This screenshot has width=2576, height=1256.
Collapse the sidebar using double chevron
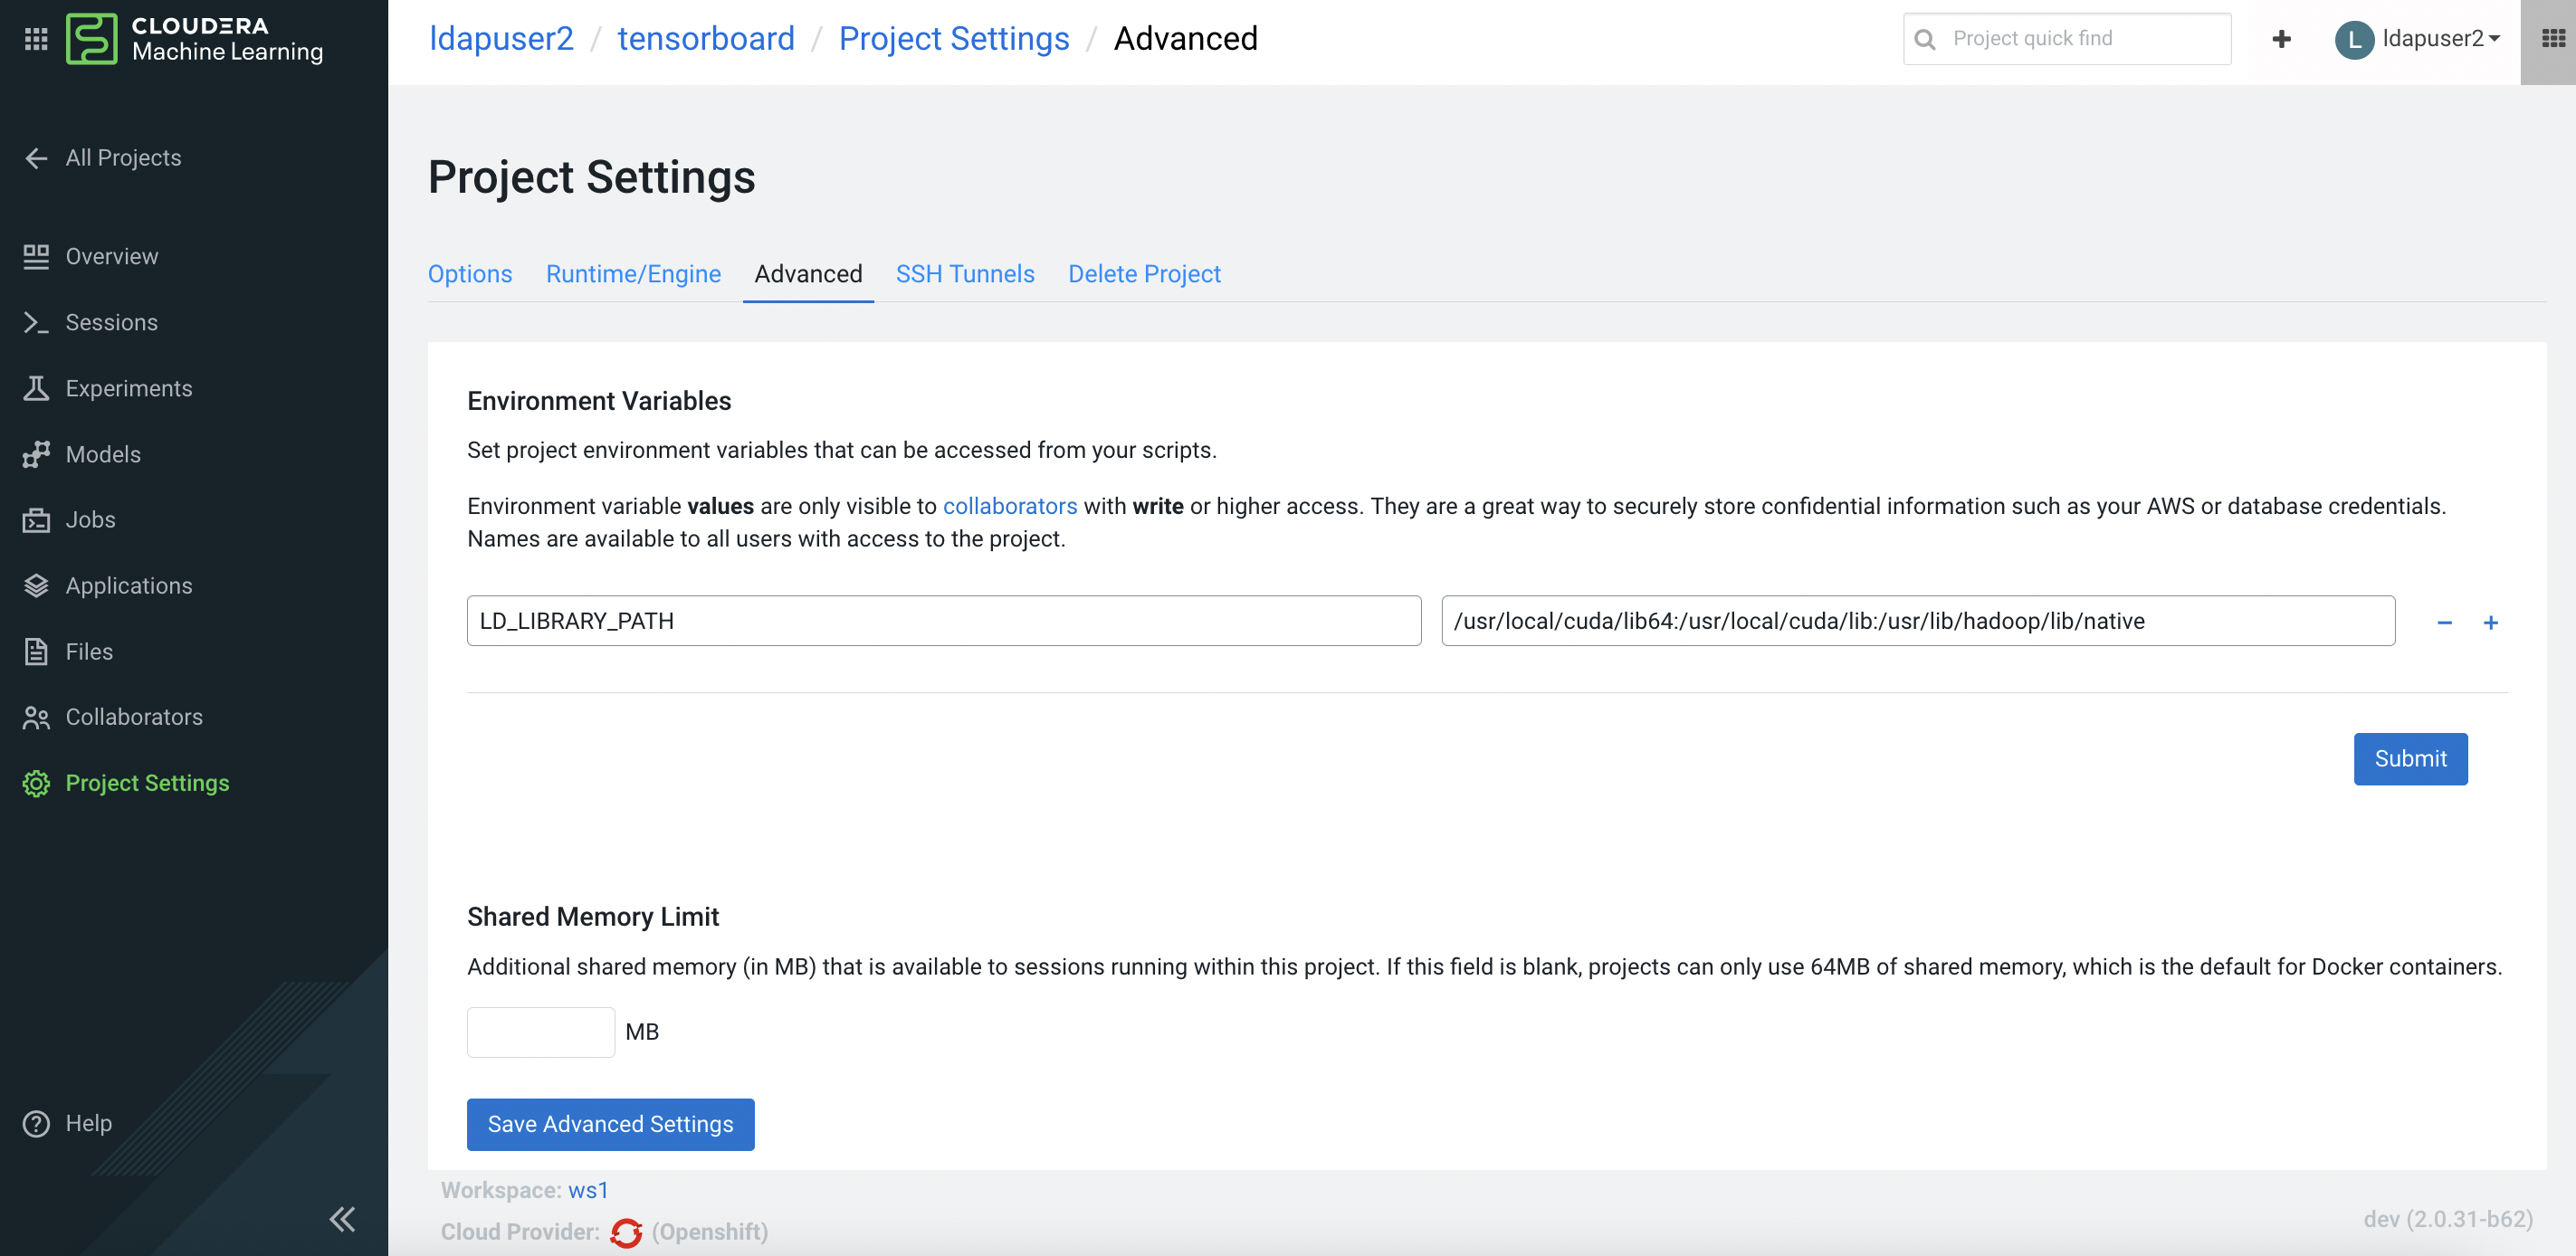click(x=342, y=1218)
